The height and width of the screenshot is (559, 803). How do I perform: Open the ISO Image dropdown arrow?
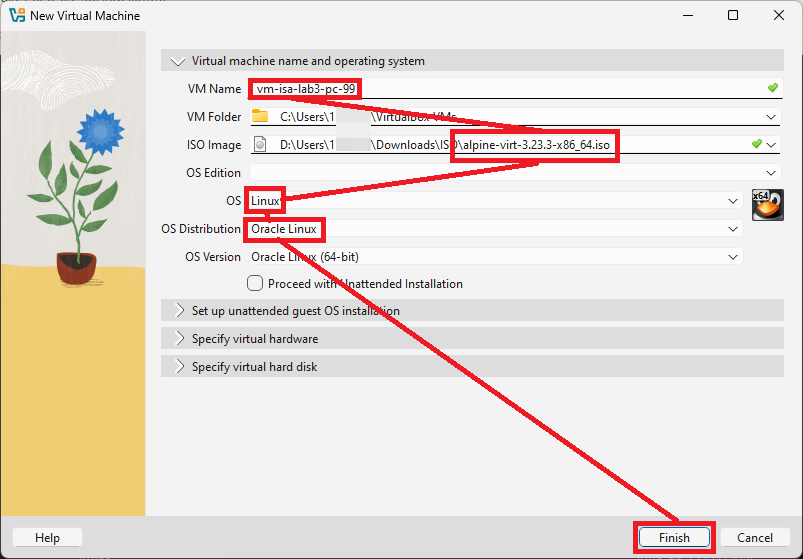coord(772,145)
